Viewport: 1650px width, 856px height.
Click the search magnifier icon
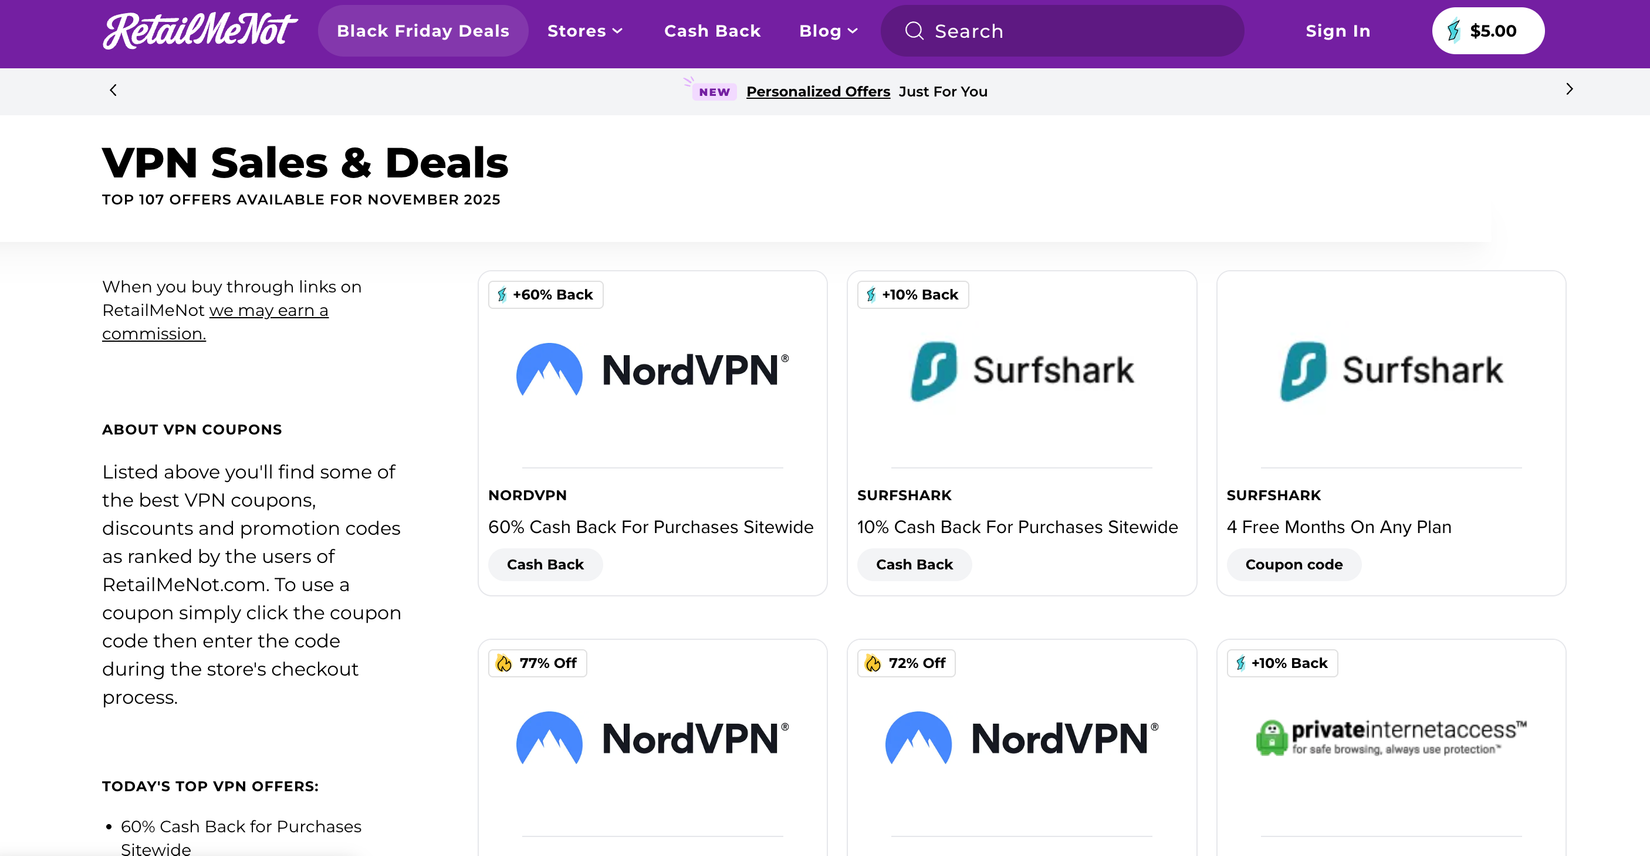coord(913,31)
